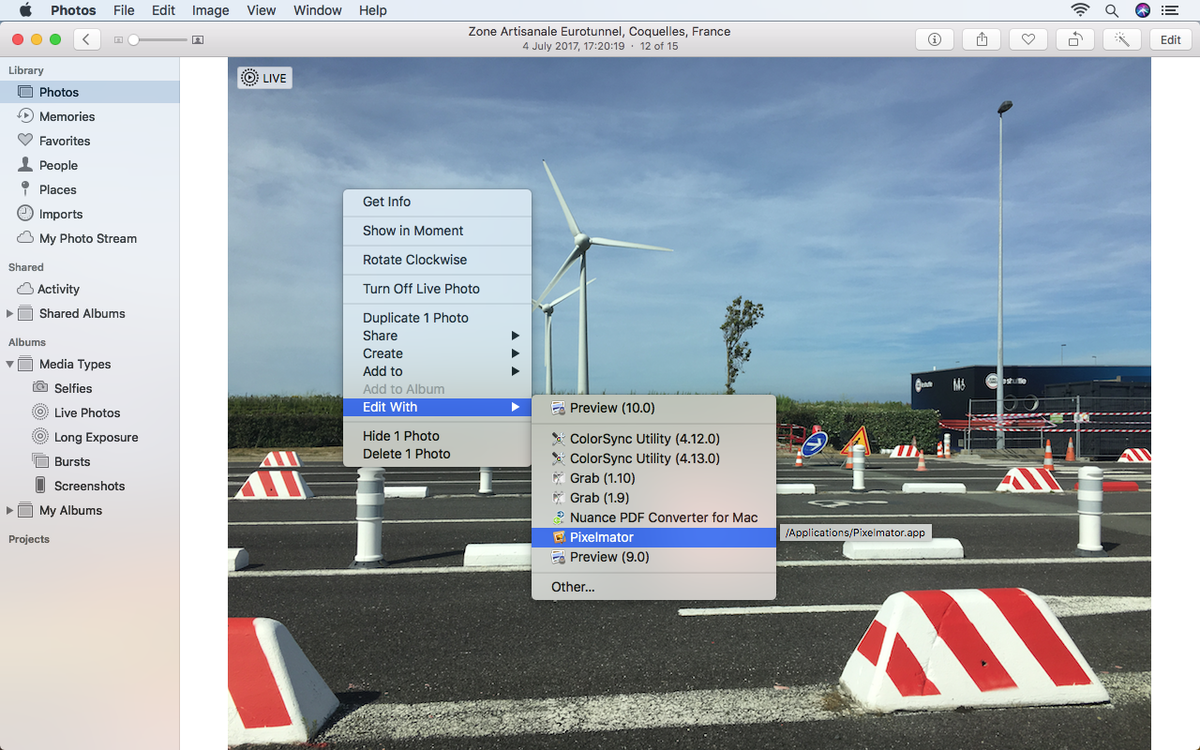Go back using the chevron arrow
The width and height of the screenshot is (1200, 750).
coord(86,39)
